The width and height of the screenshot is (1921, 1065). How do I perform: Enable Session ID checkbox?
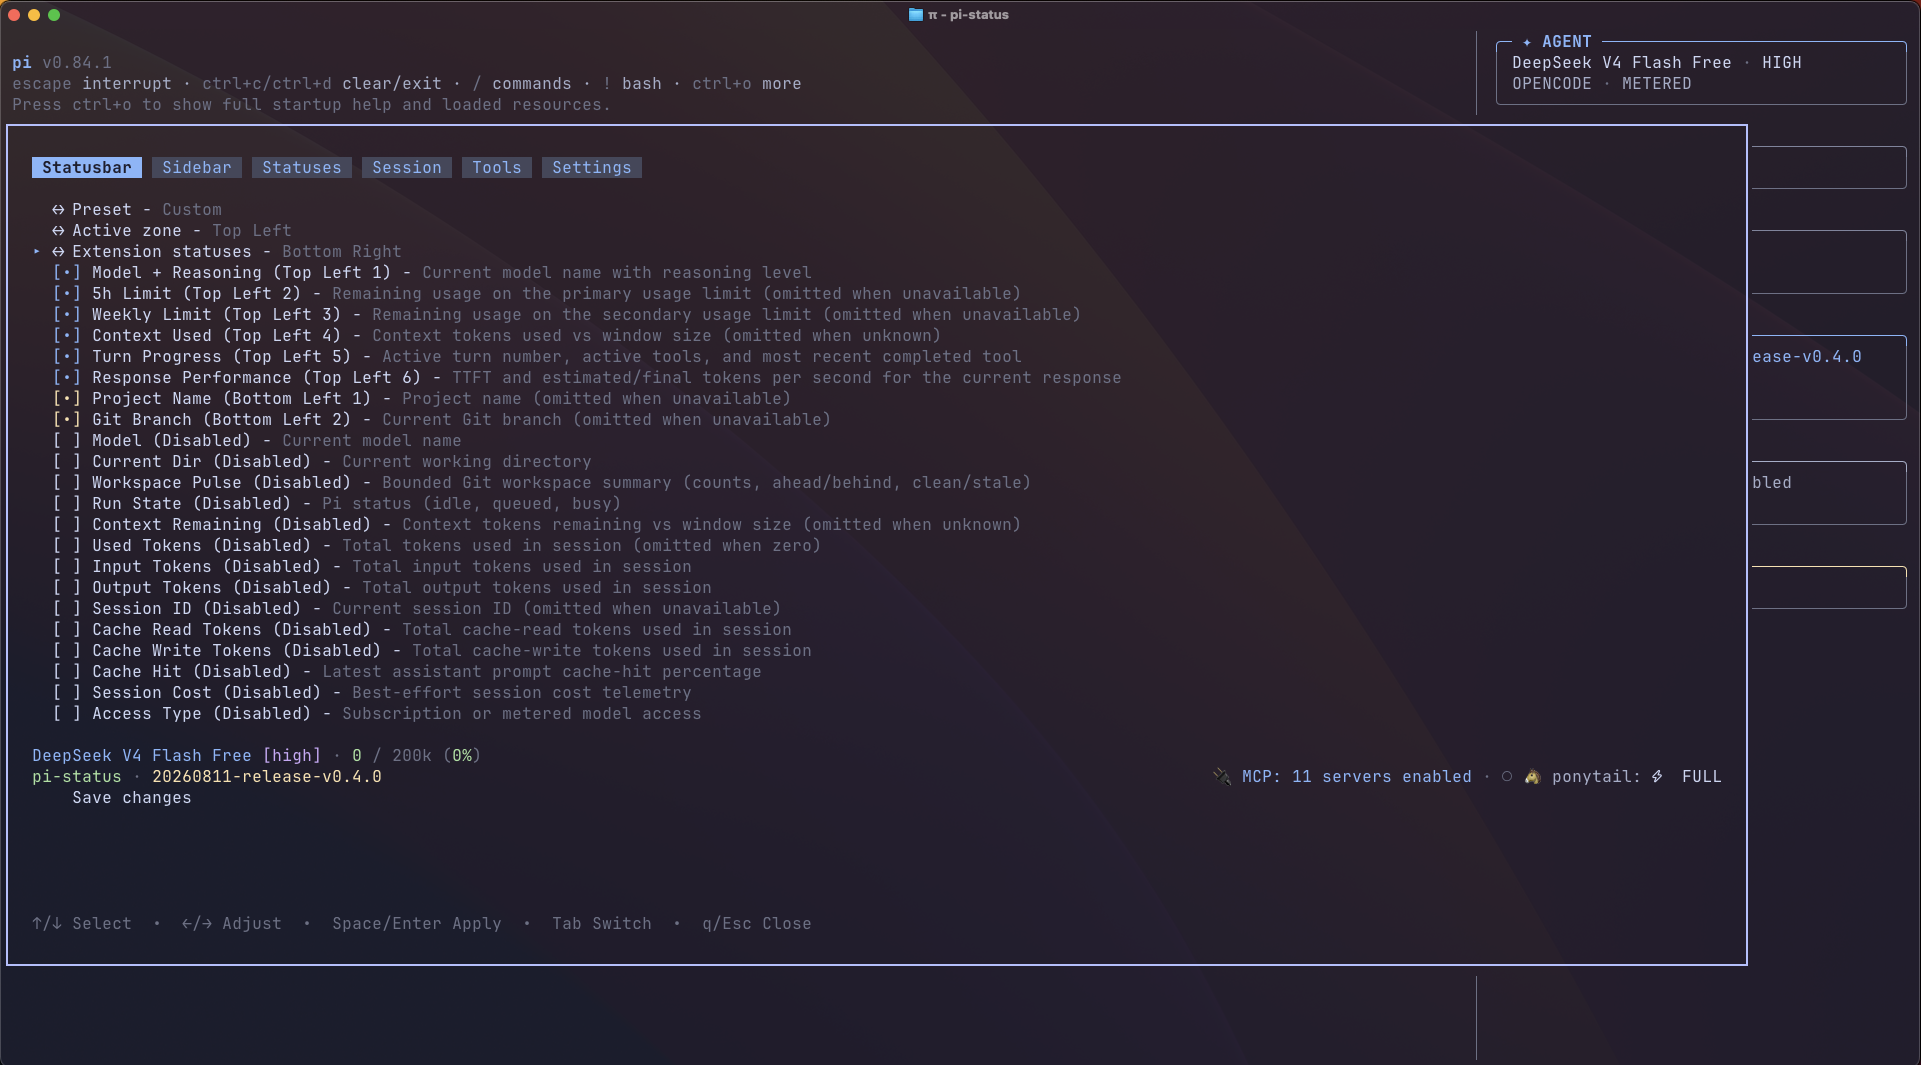(67, 609)
